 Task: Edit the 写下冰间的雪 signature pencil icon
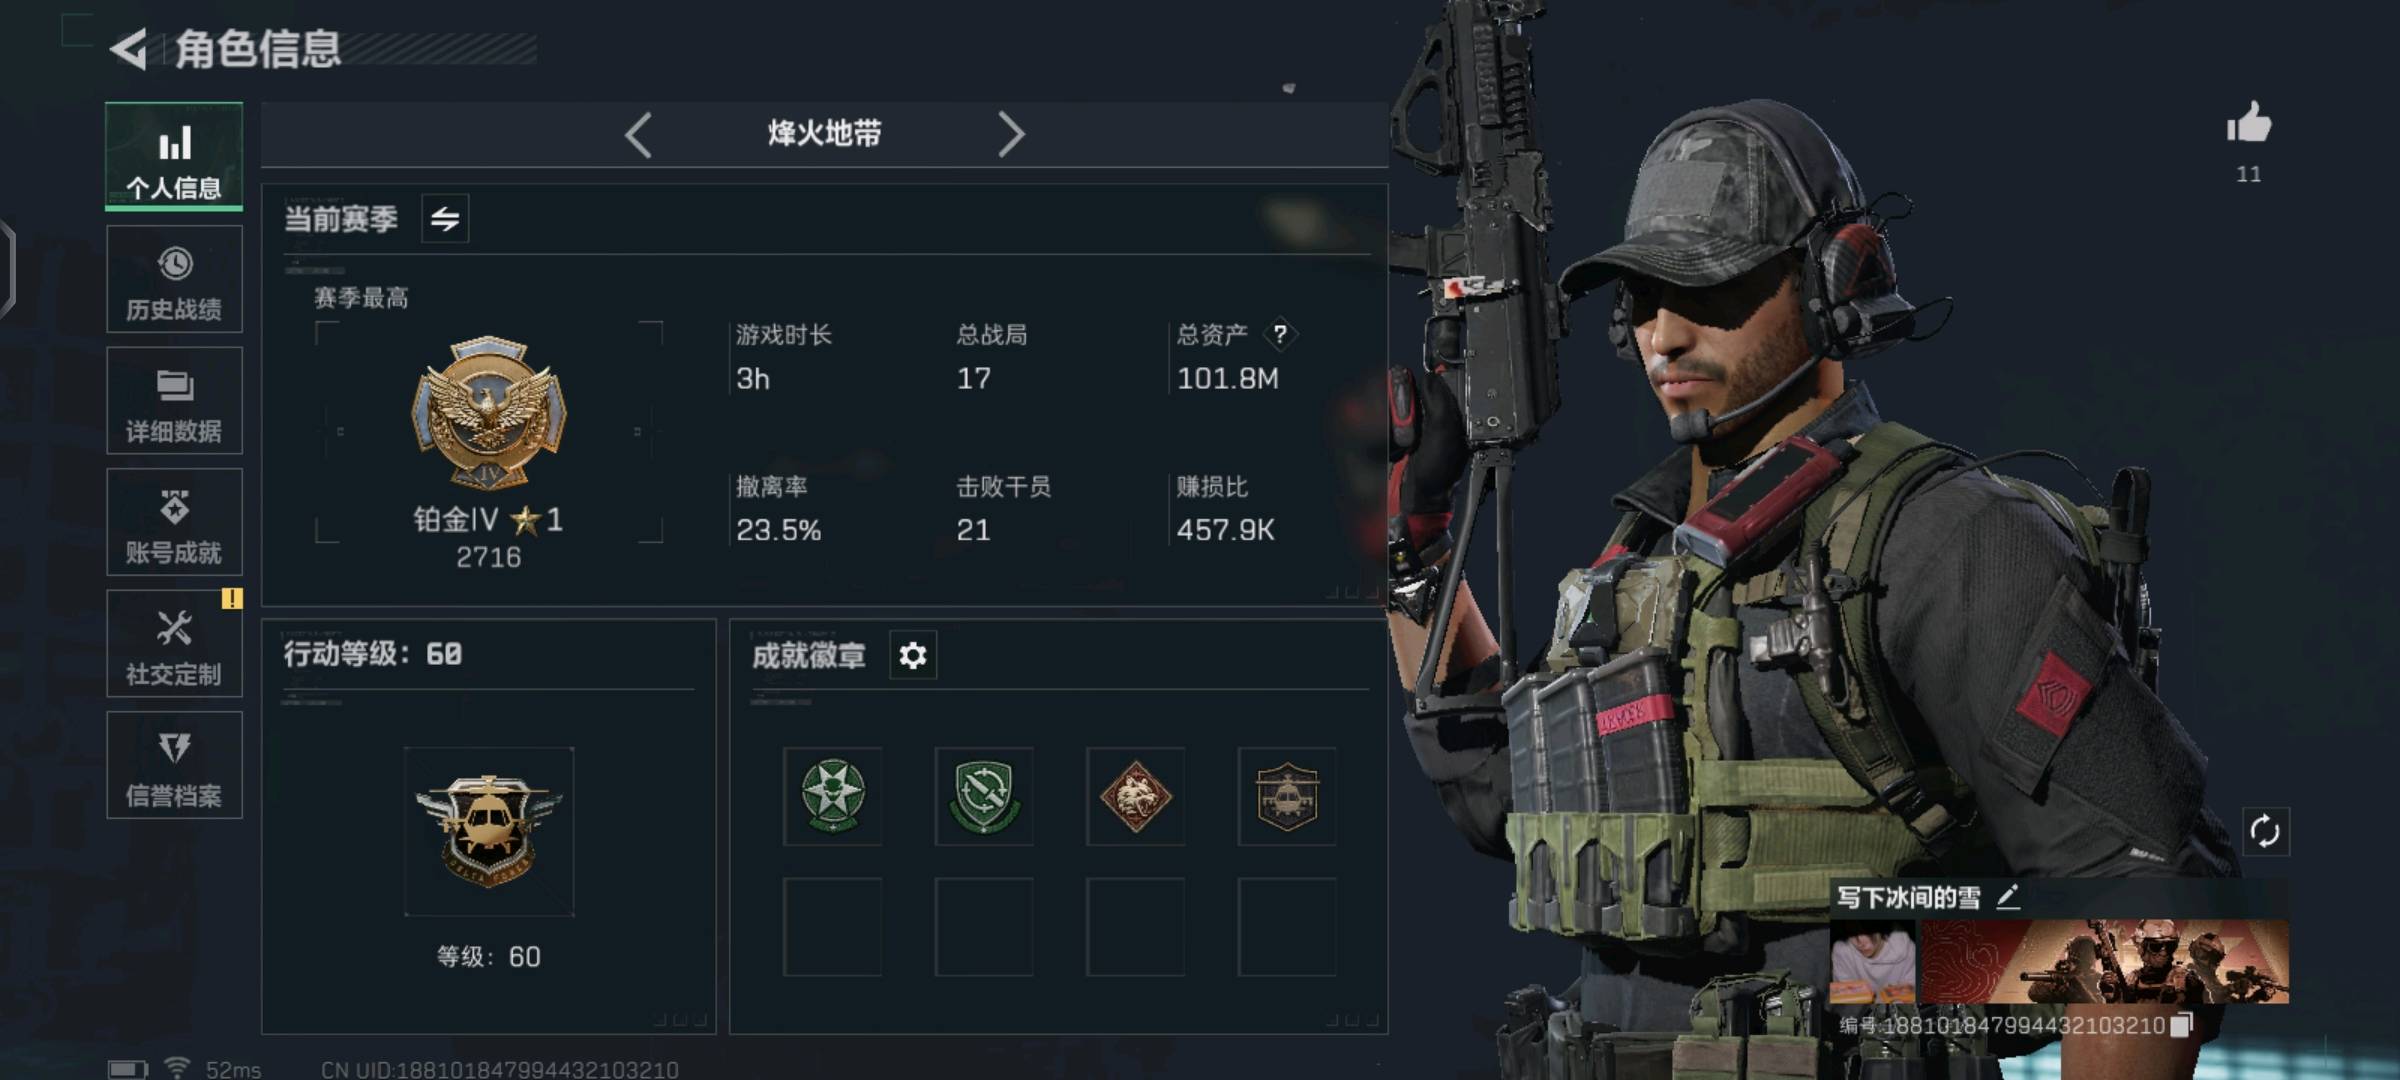click(x=2008, y=897)
